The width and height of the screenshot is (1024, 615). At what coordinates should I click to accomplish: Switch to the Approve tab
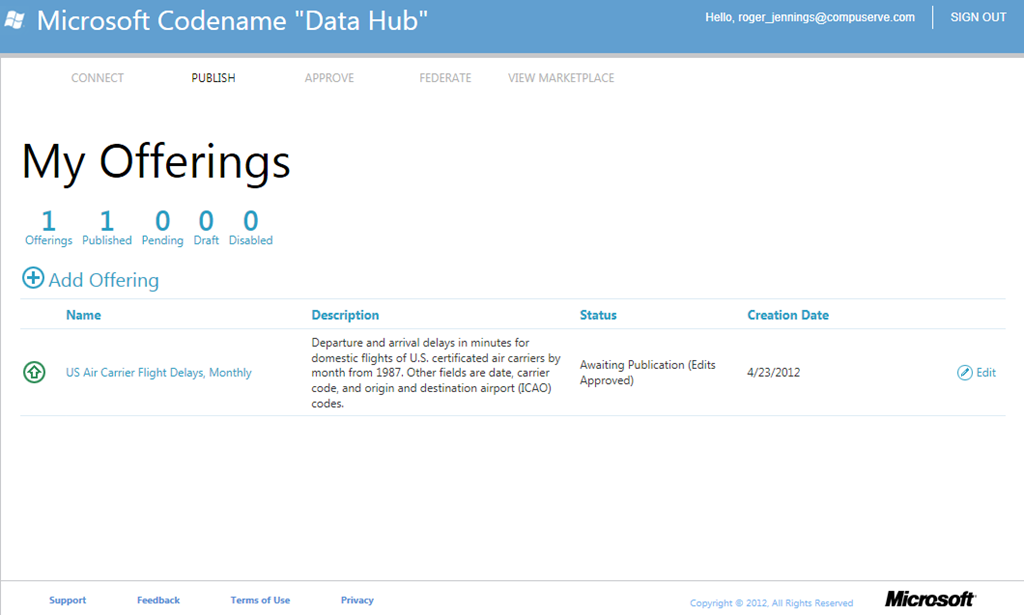coord(329,78)
